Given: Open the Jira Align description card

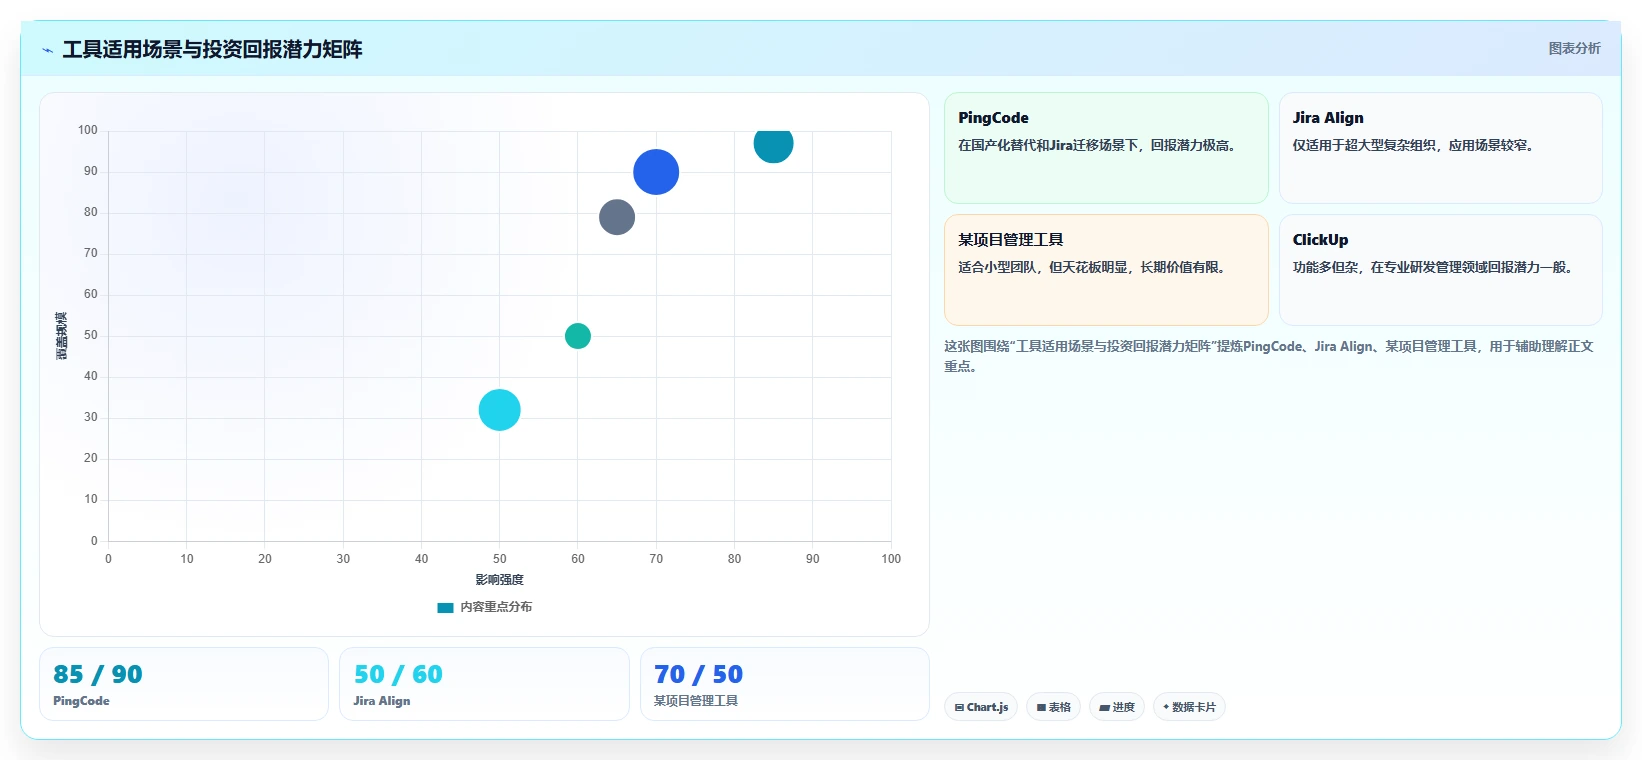Looking at the screenshot, I should pos(1440,148).
